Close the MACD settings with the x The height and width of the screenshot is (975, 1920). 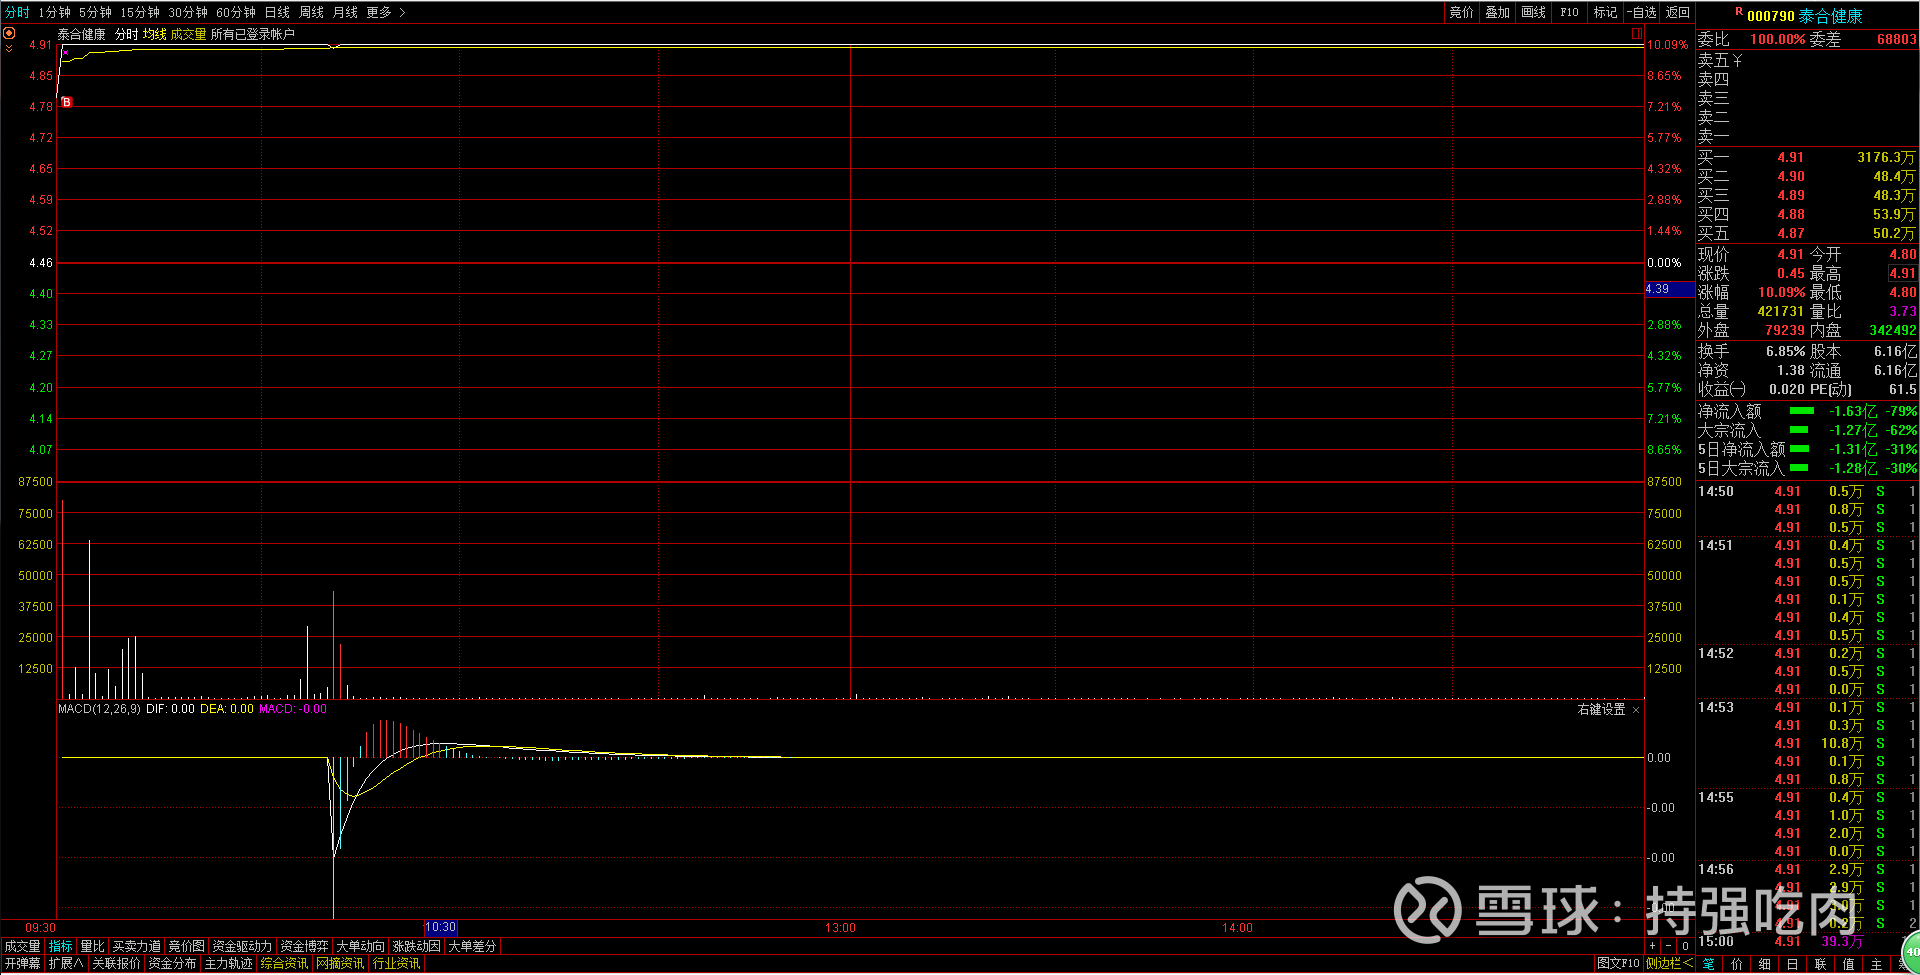point(1636,710)
